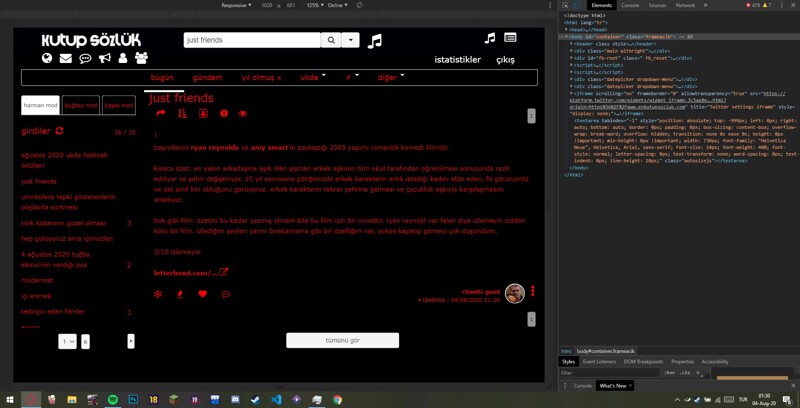Open the türk kızlarının güzel olması topic

point(63,223)
